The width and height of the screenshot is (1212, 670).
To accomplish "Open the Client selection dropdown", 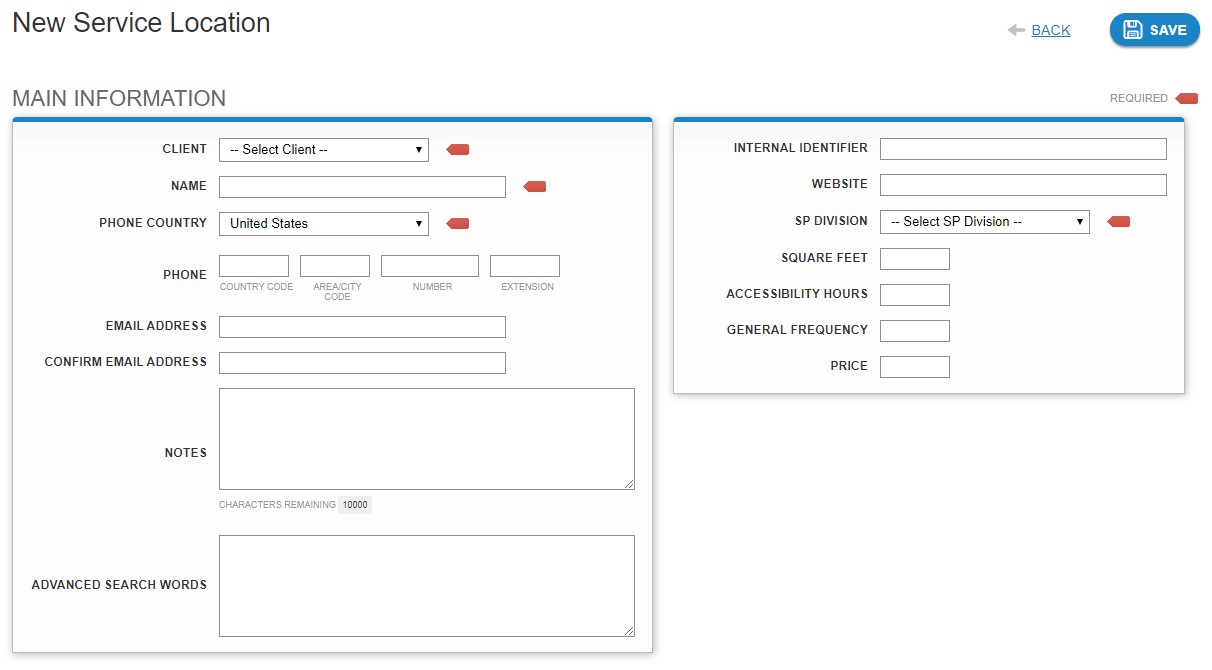I will pyautogui.click(x=323, y=149).
